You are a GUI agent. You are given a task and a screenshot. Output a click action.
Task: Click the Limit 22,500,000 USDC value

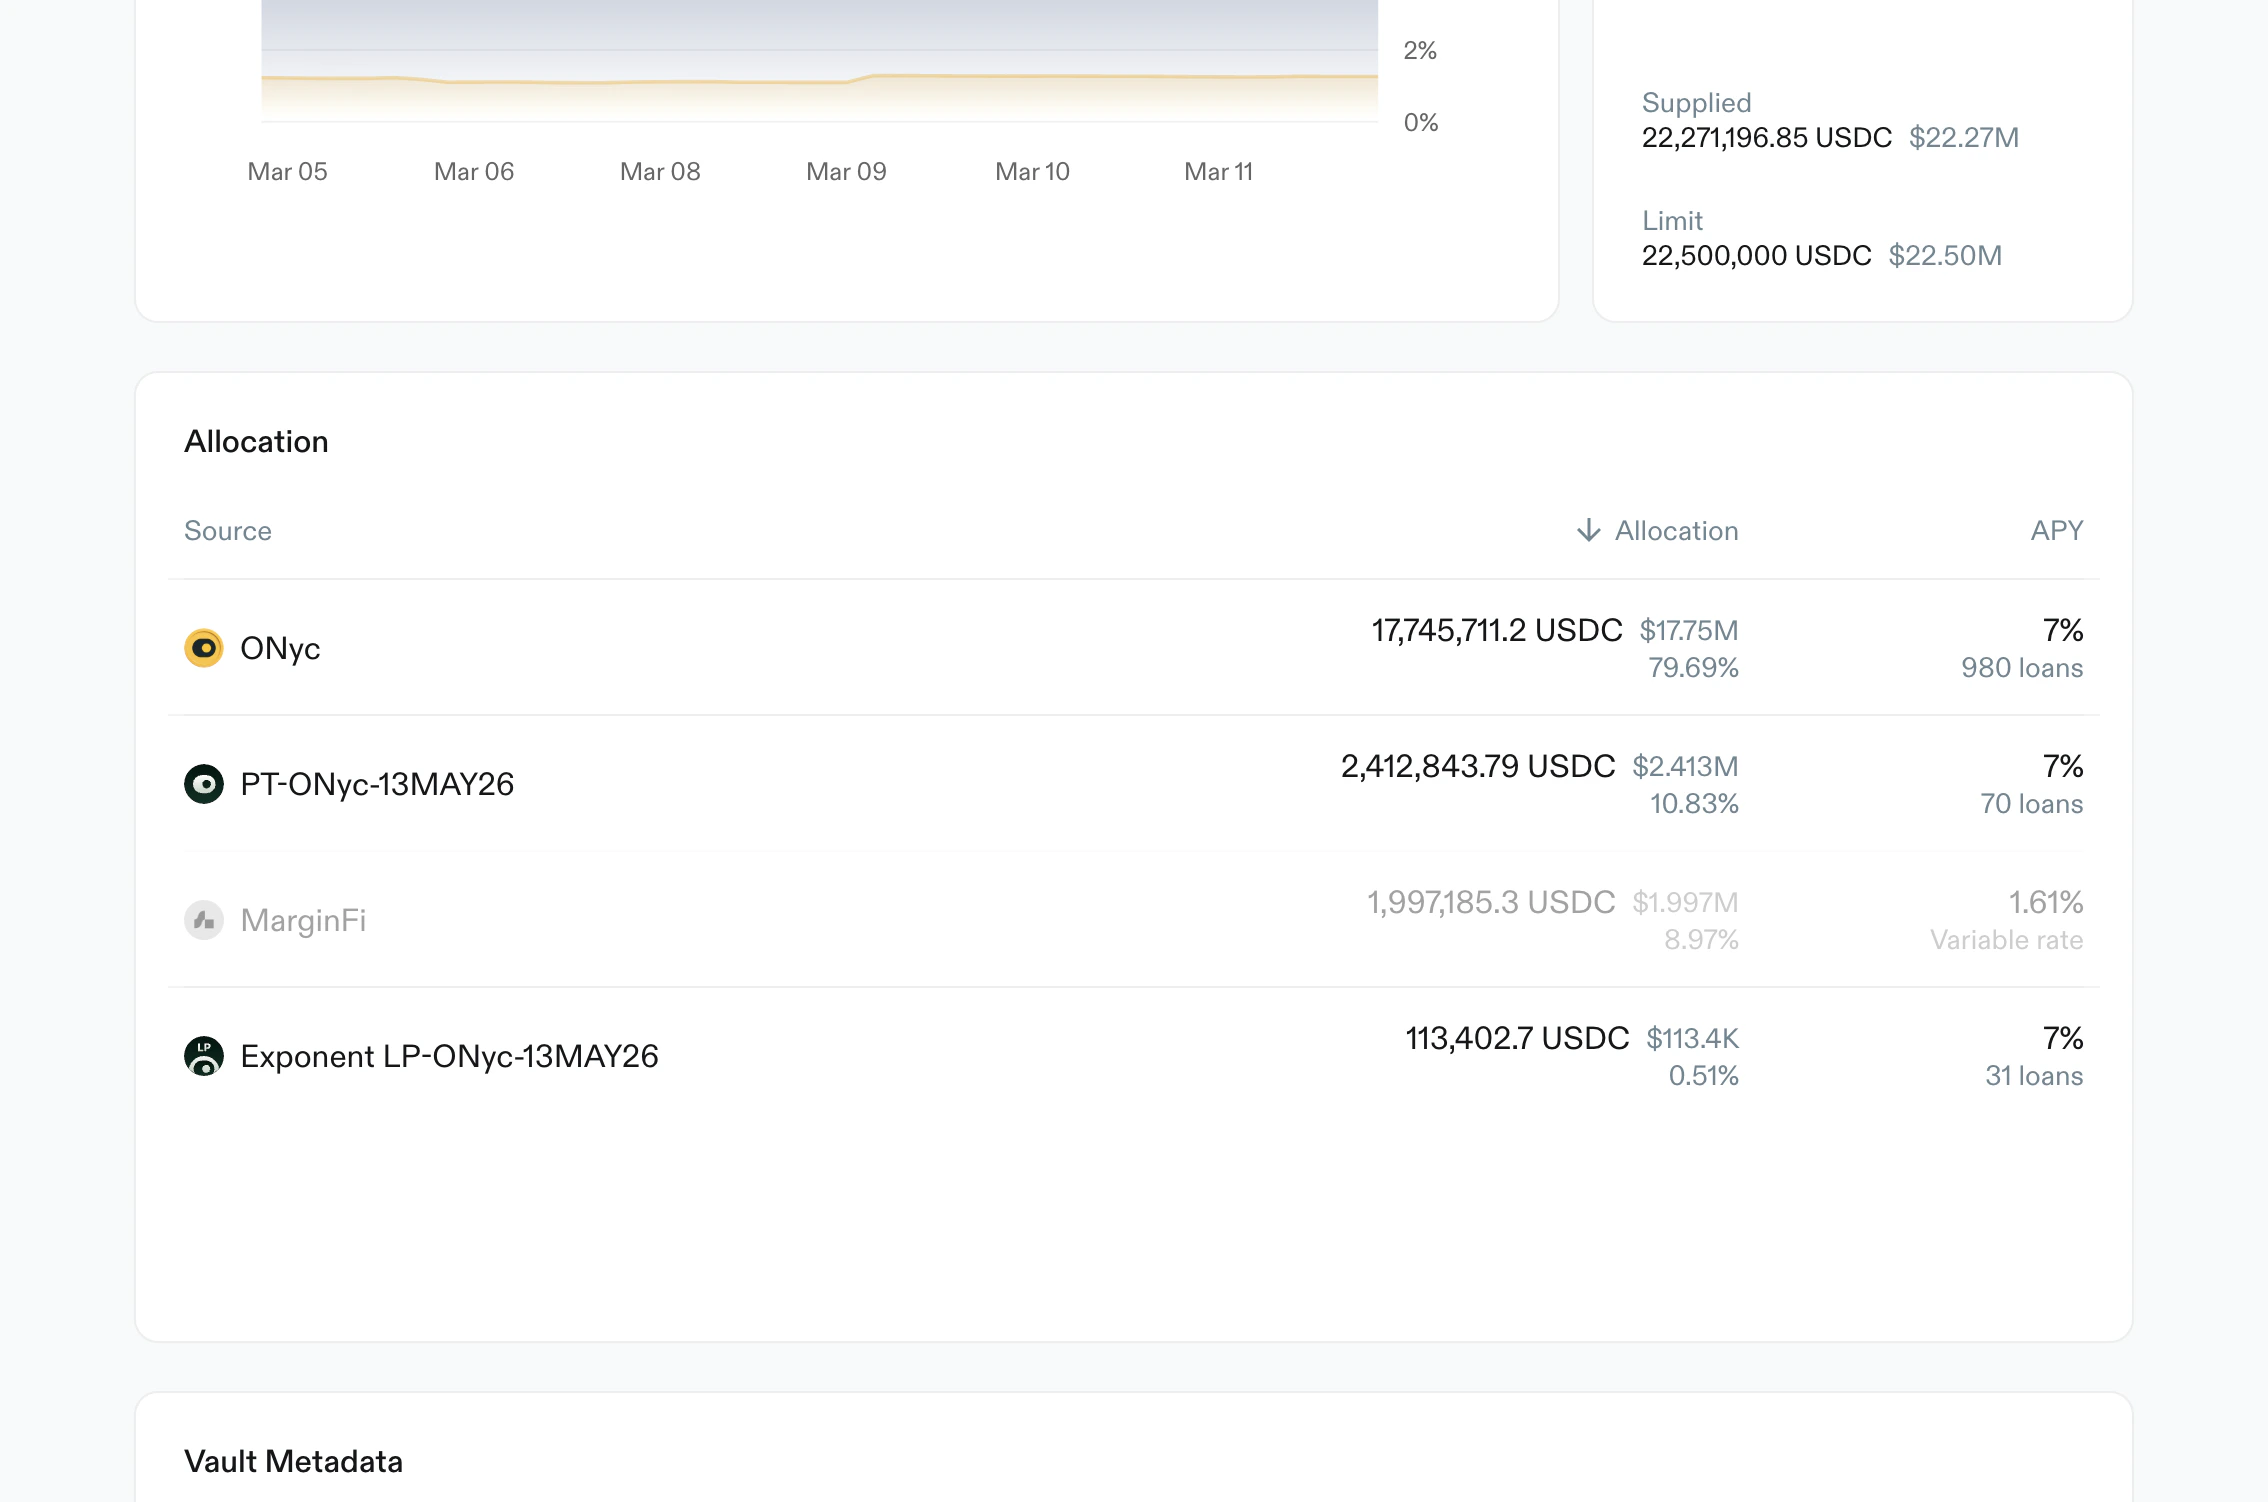click(1756, 256)
